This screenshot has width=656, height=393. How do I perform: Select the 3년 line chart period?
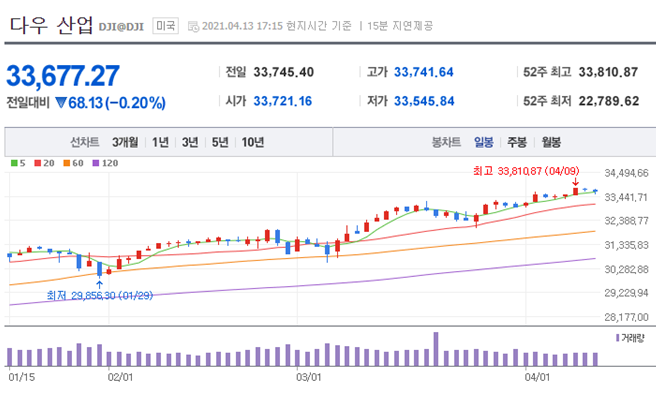coord(190,142)
